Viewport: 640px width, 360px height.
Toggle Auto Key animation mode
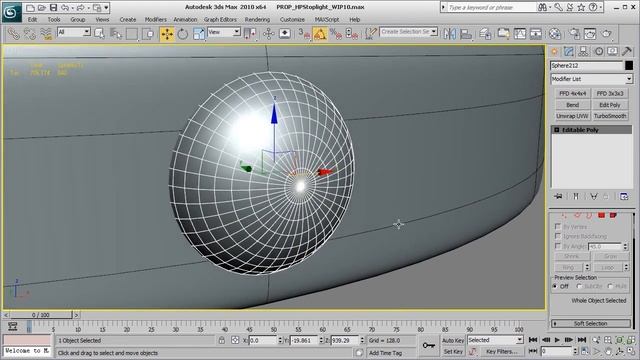tap(453, 340)
